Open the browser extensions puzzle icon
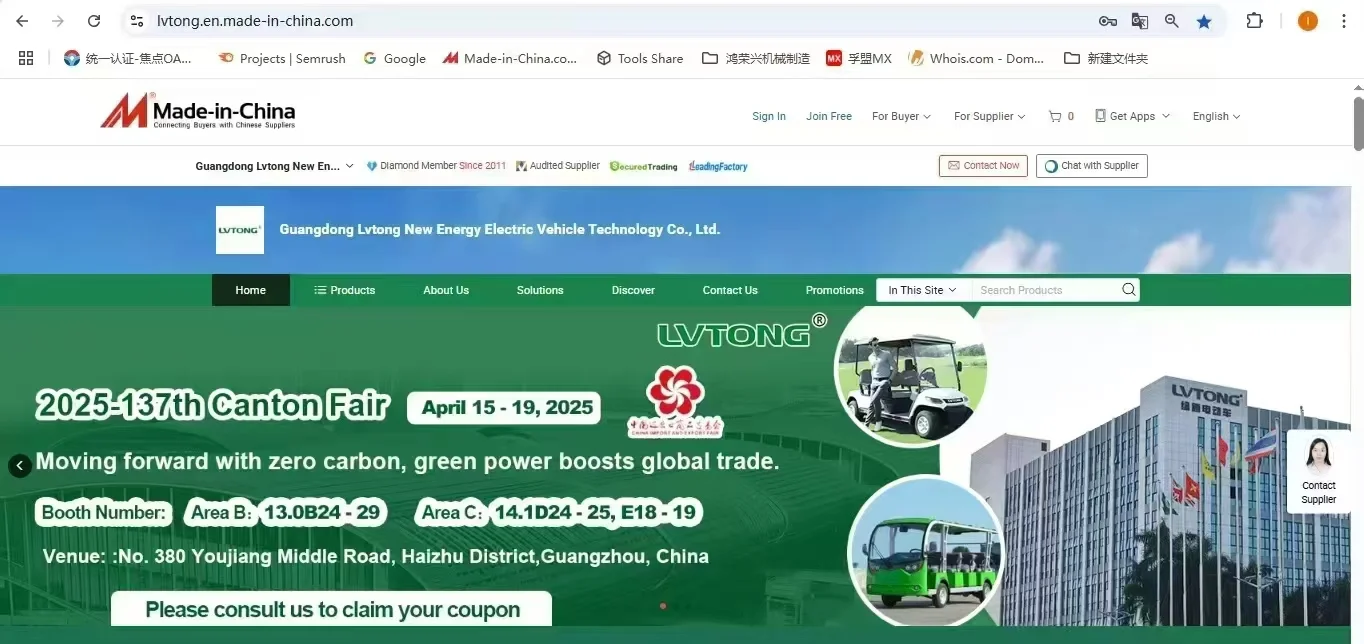Viewport: 1364px width, 644px height. 1254,21
